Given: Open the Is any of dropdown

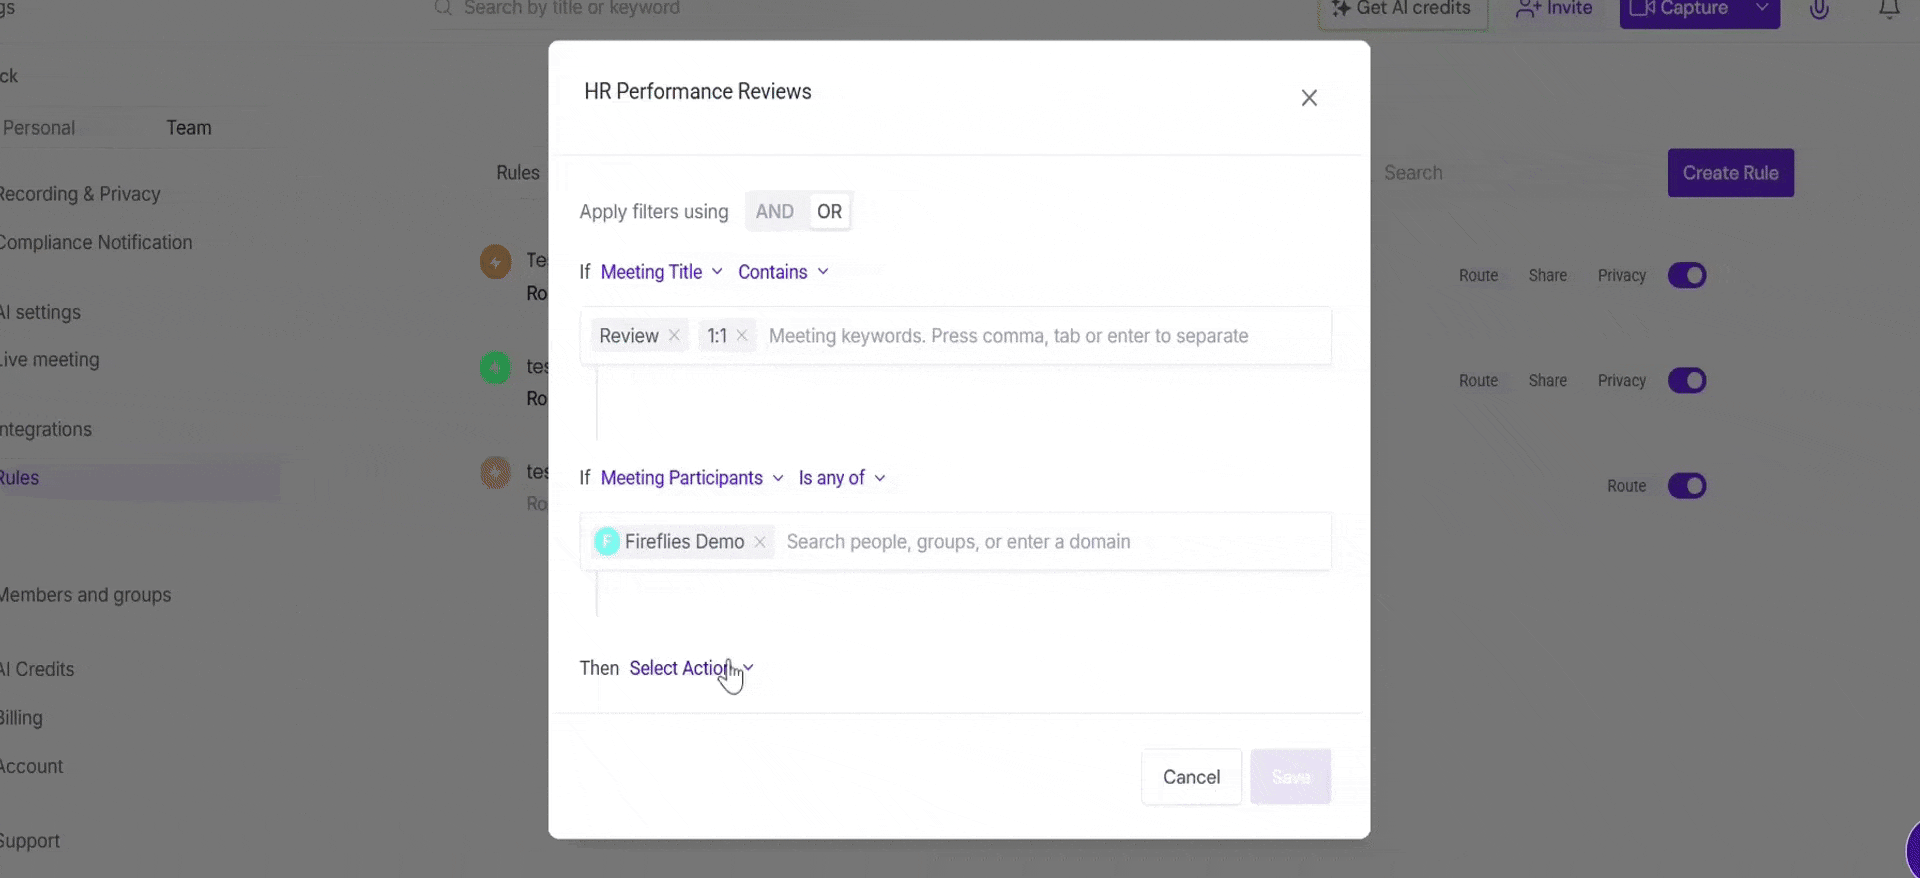Looking at the screenshot, I should 842,478.
